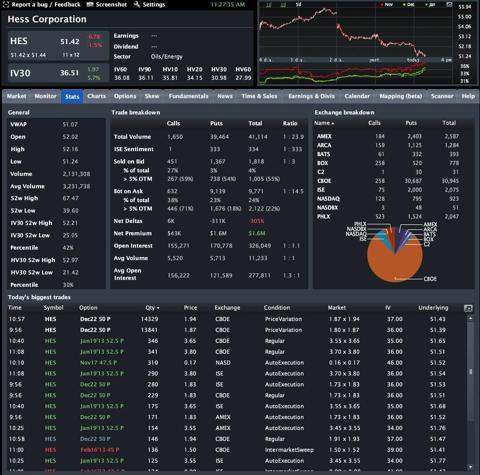Open the Market tab
Screen dimensions: 480x475
[16, 96]
